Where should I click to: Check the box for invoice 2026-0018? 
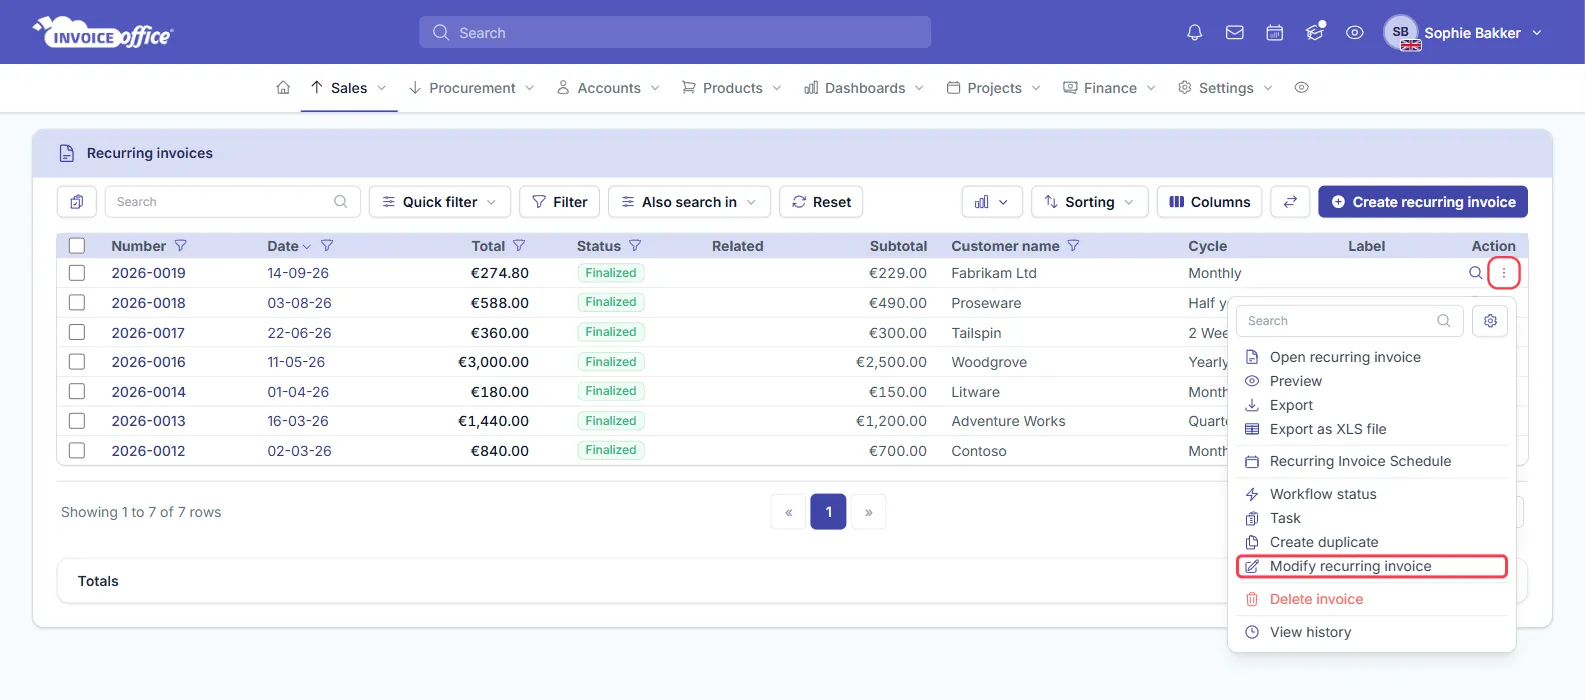[77, 303]
